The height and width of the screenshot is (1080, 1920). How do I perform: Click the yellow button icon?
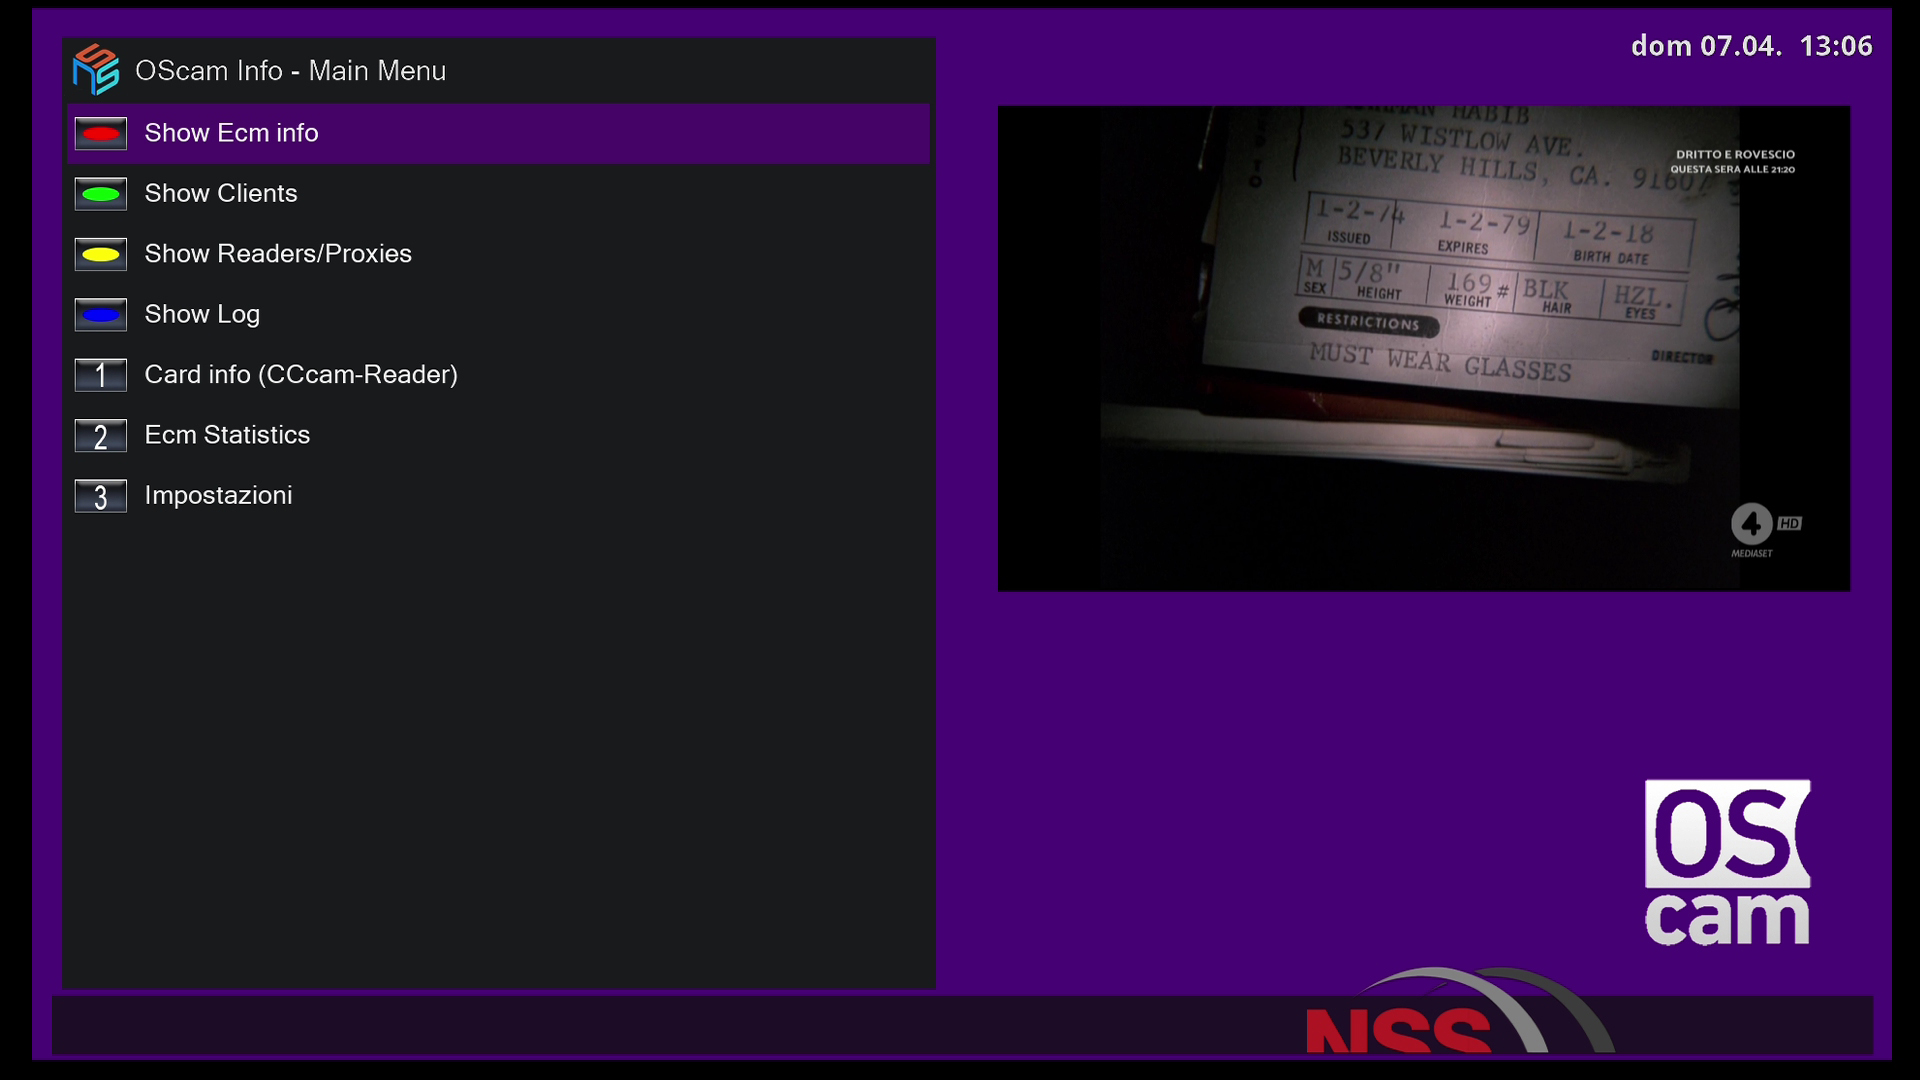pyautogui.click(x=100, y=254)
